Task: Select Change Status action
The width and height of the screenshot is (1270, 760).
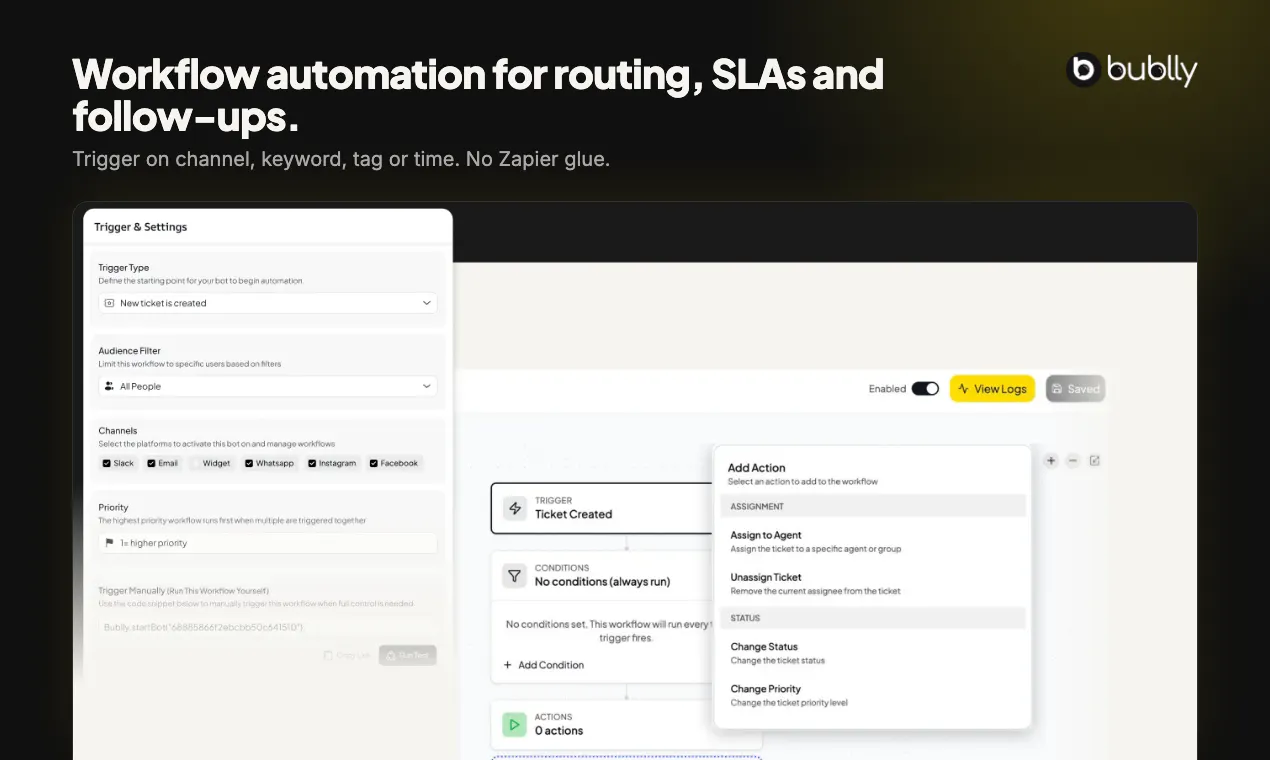Action: (872, 653)
